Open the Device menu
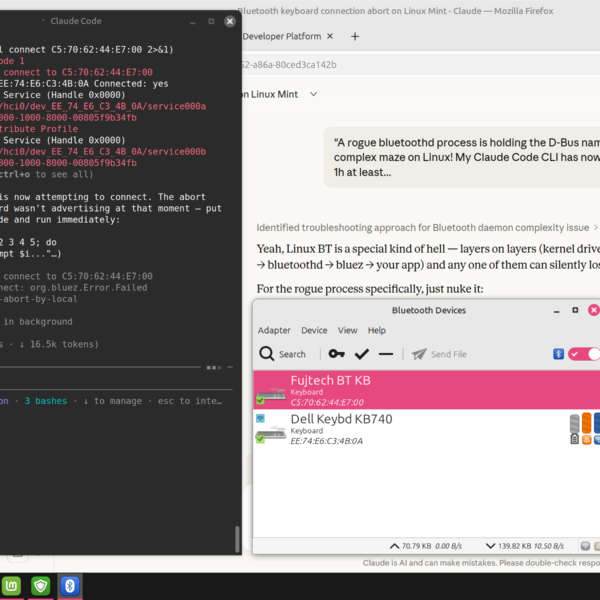 [314, 330]
